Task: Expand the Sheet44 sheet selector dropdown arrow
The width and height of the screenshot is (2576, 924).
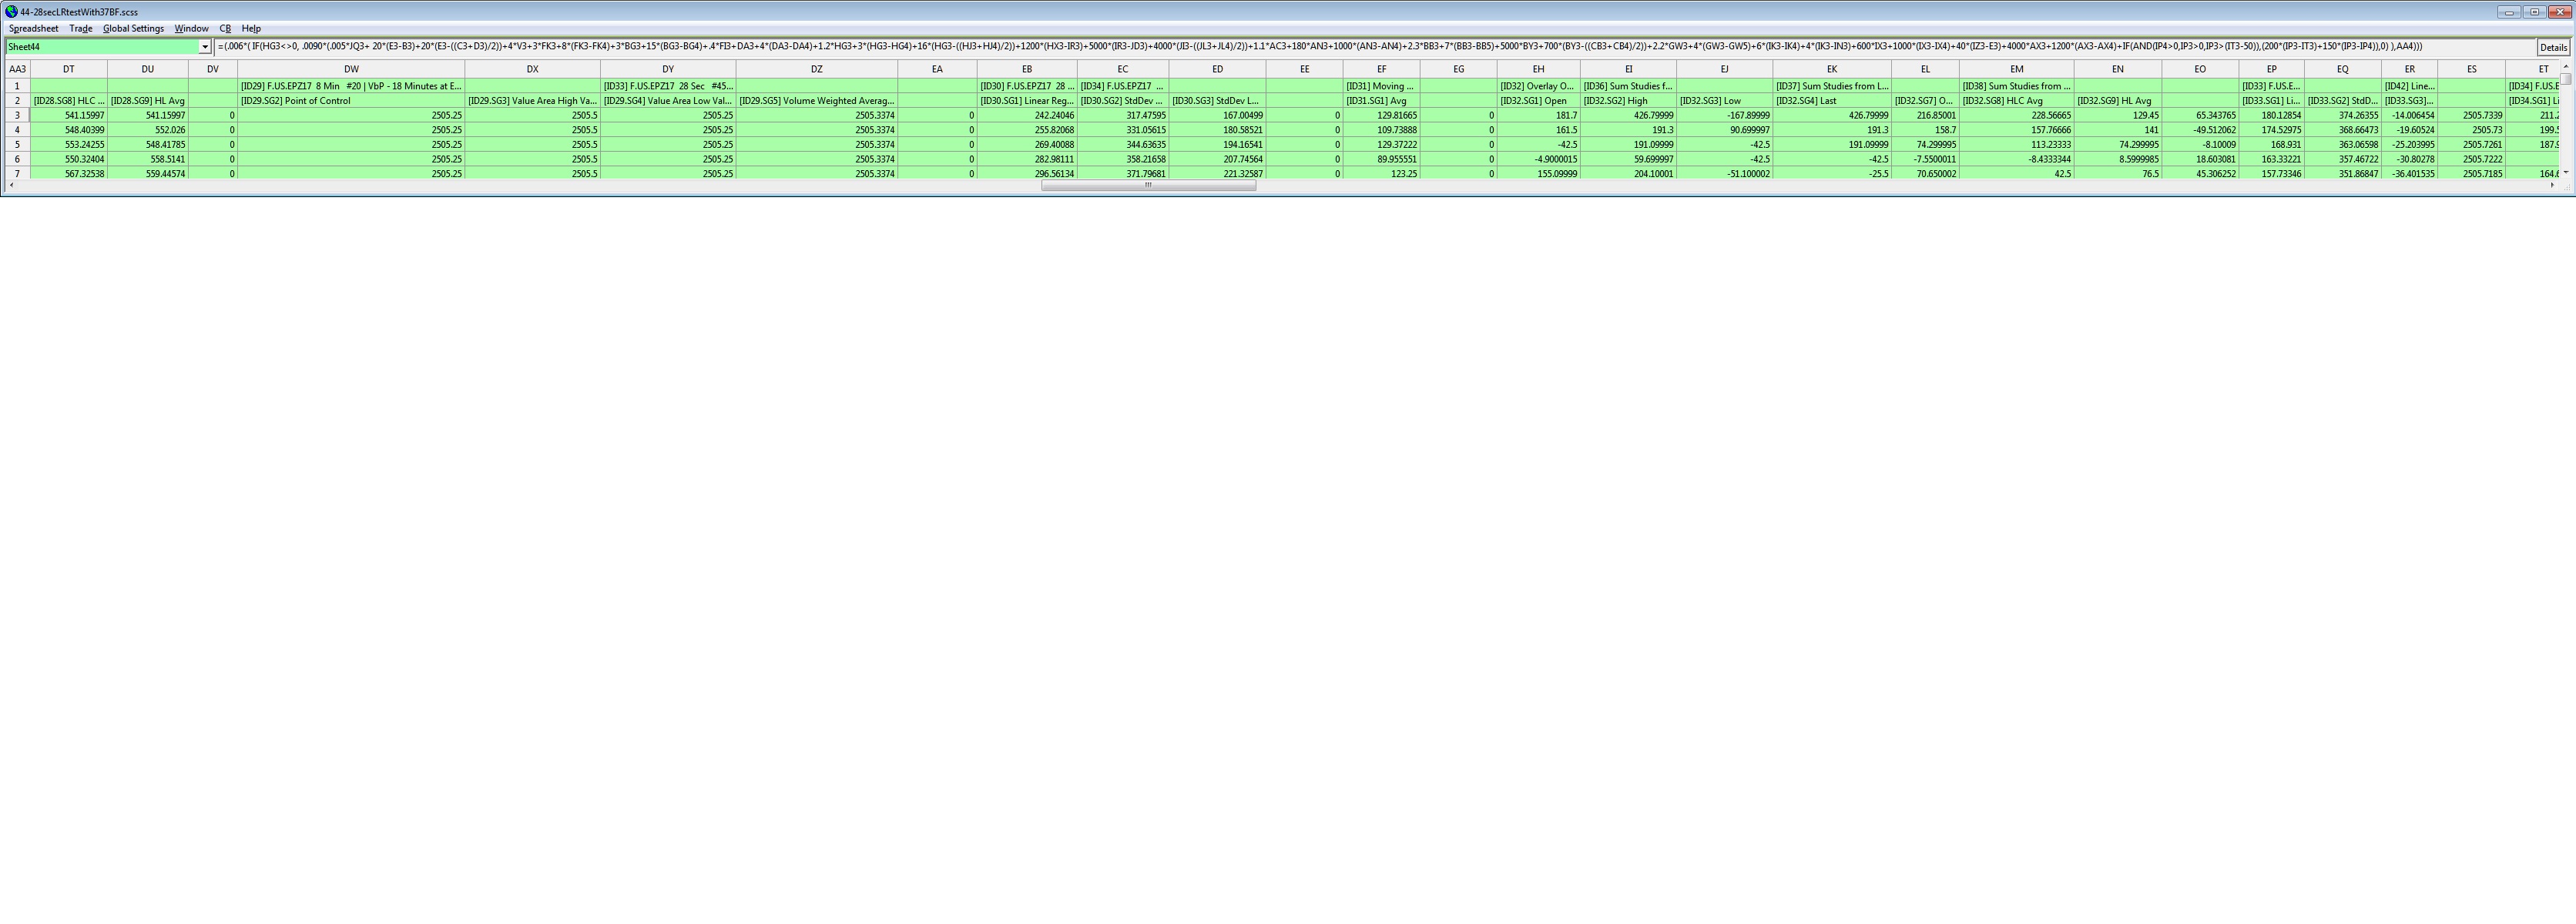Action: pos(205,47)
